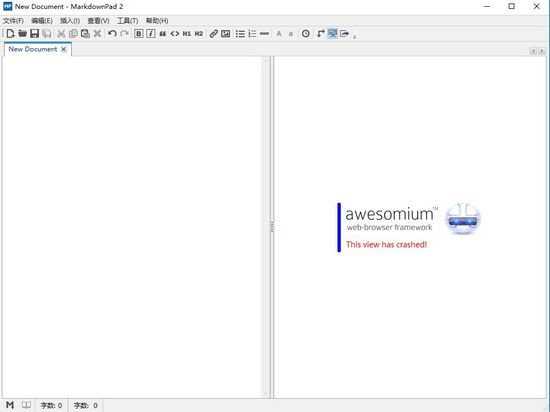Click the right tab scroll arrow

542,51
